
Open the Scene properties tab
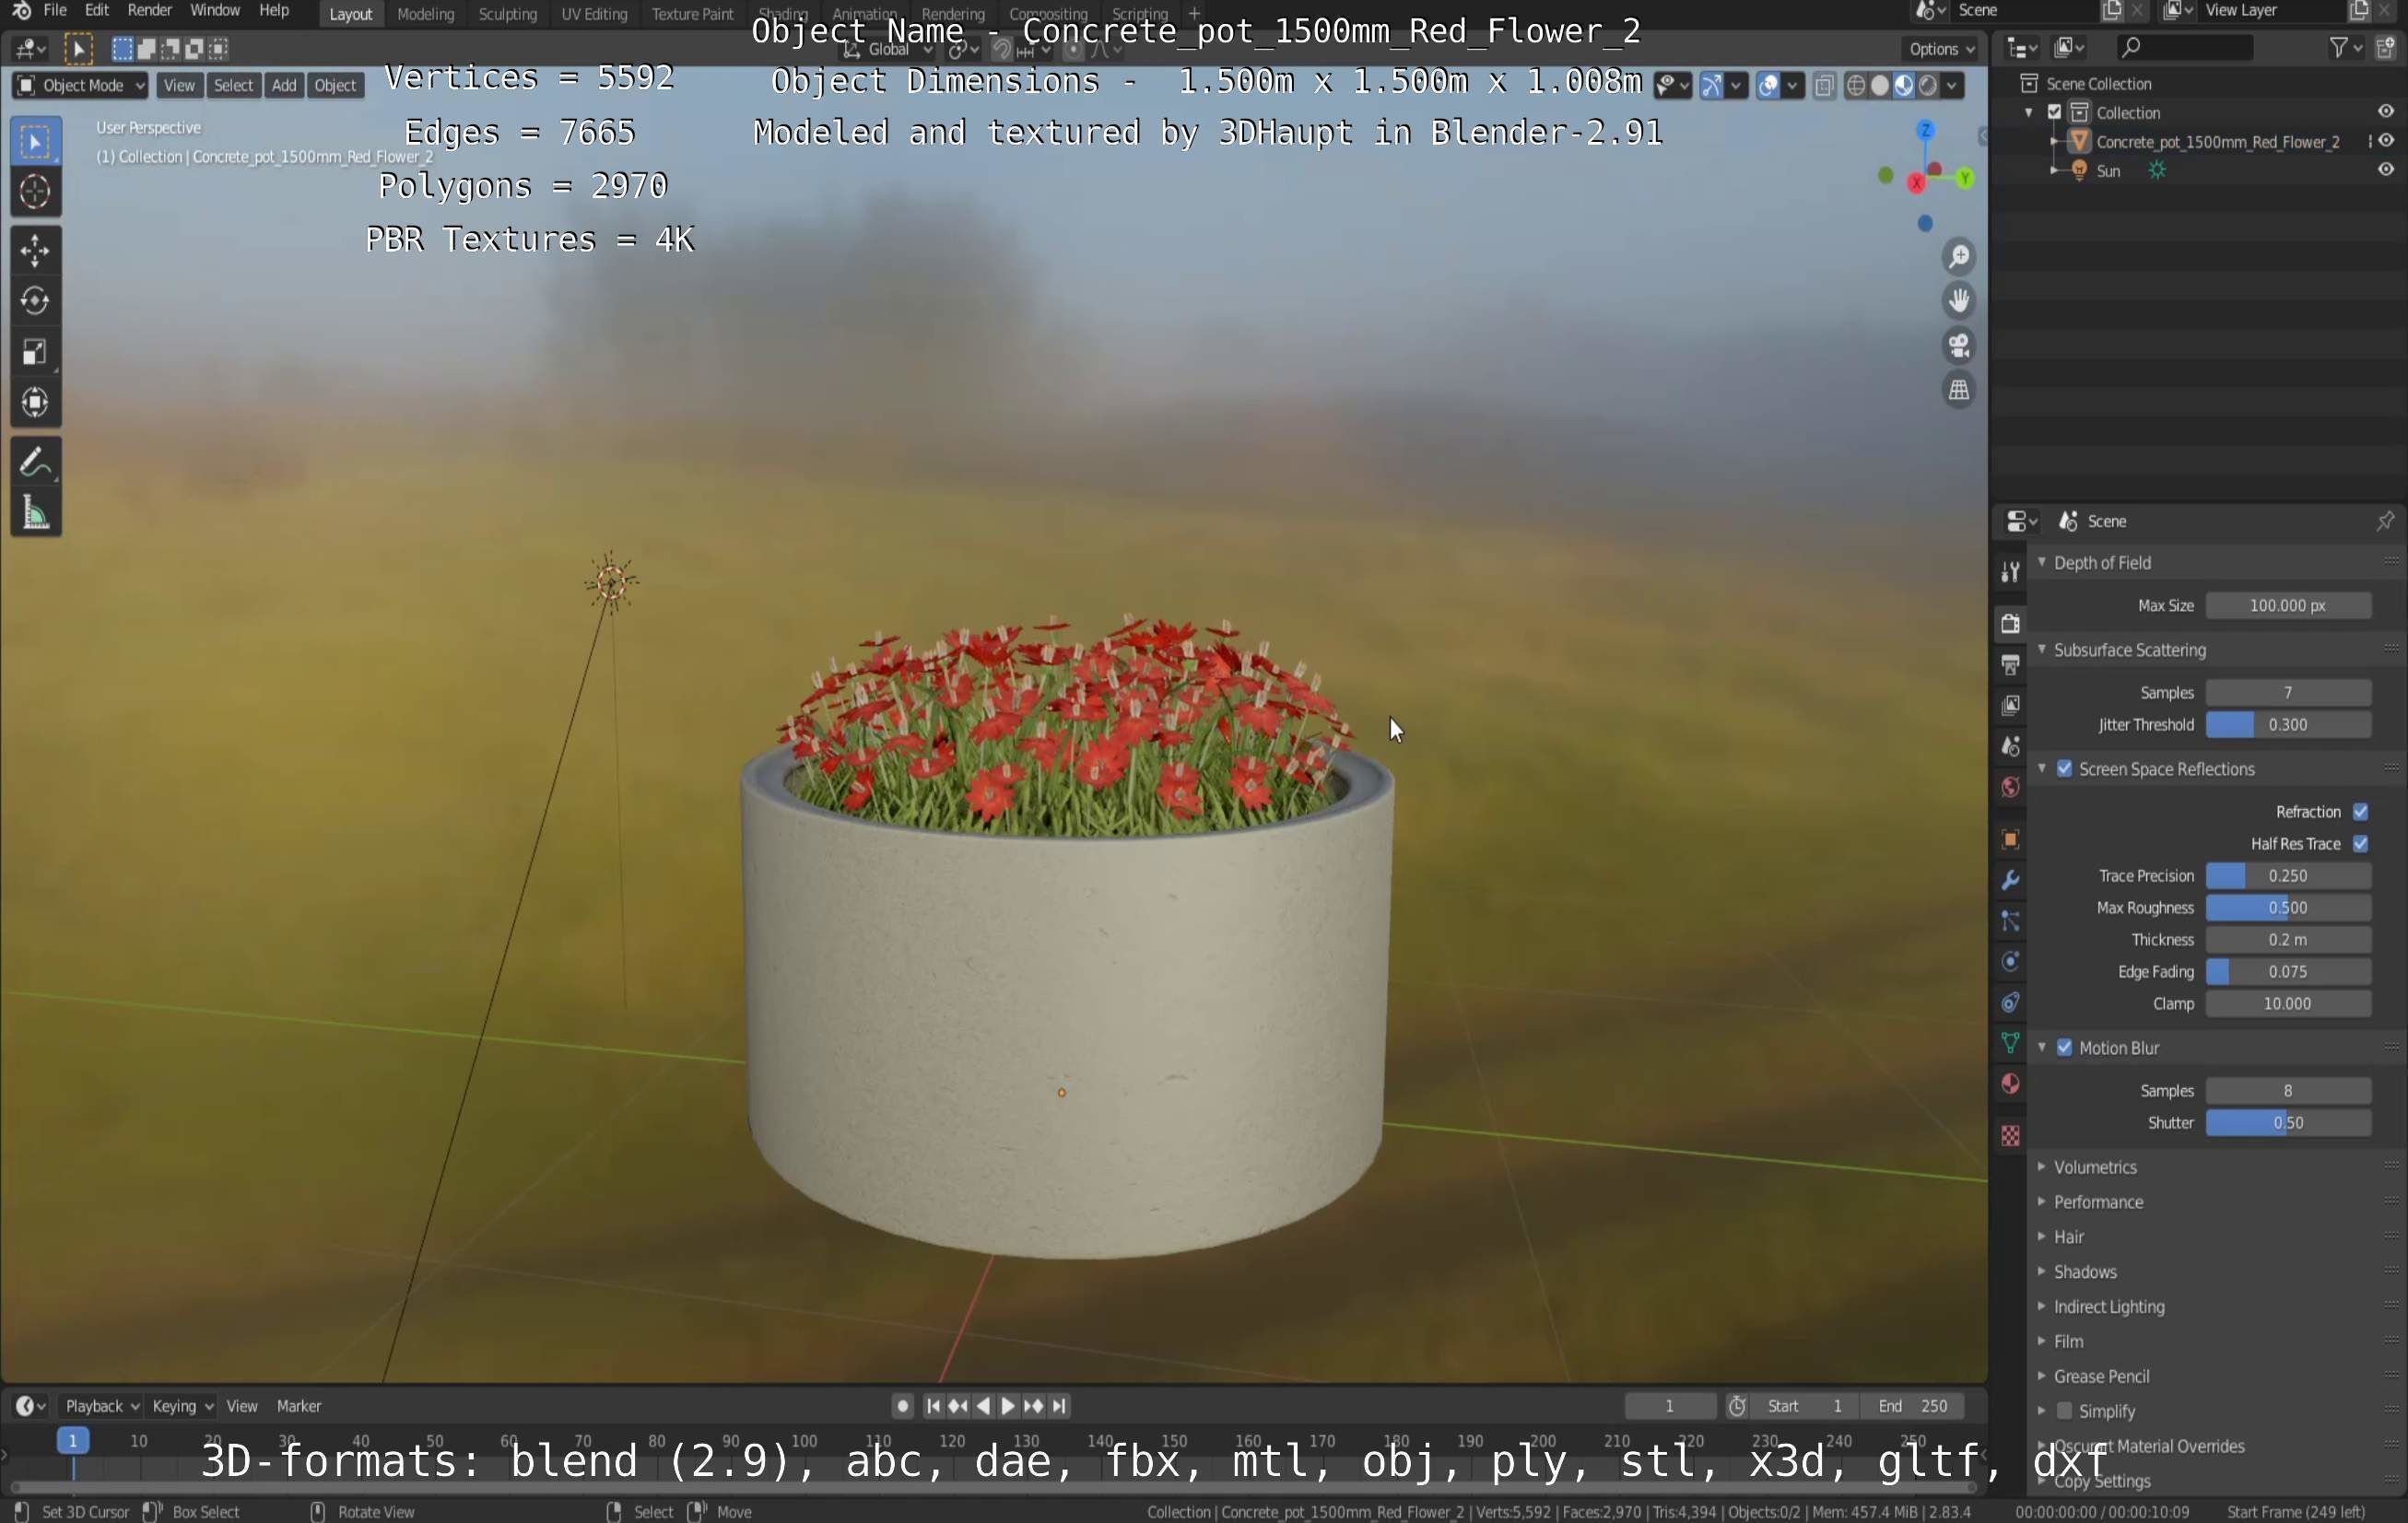pos(2010,746)
